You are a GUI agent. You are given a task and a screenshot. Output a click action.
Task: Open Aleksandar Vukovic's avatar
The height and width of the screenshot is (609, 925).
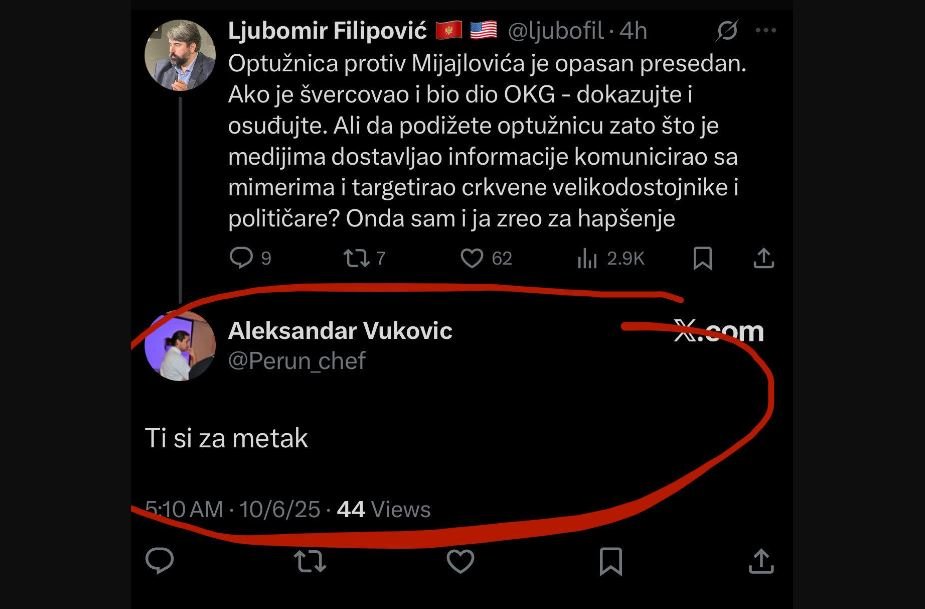pos(180,346)
